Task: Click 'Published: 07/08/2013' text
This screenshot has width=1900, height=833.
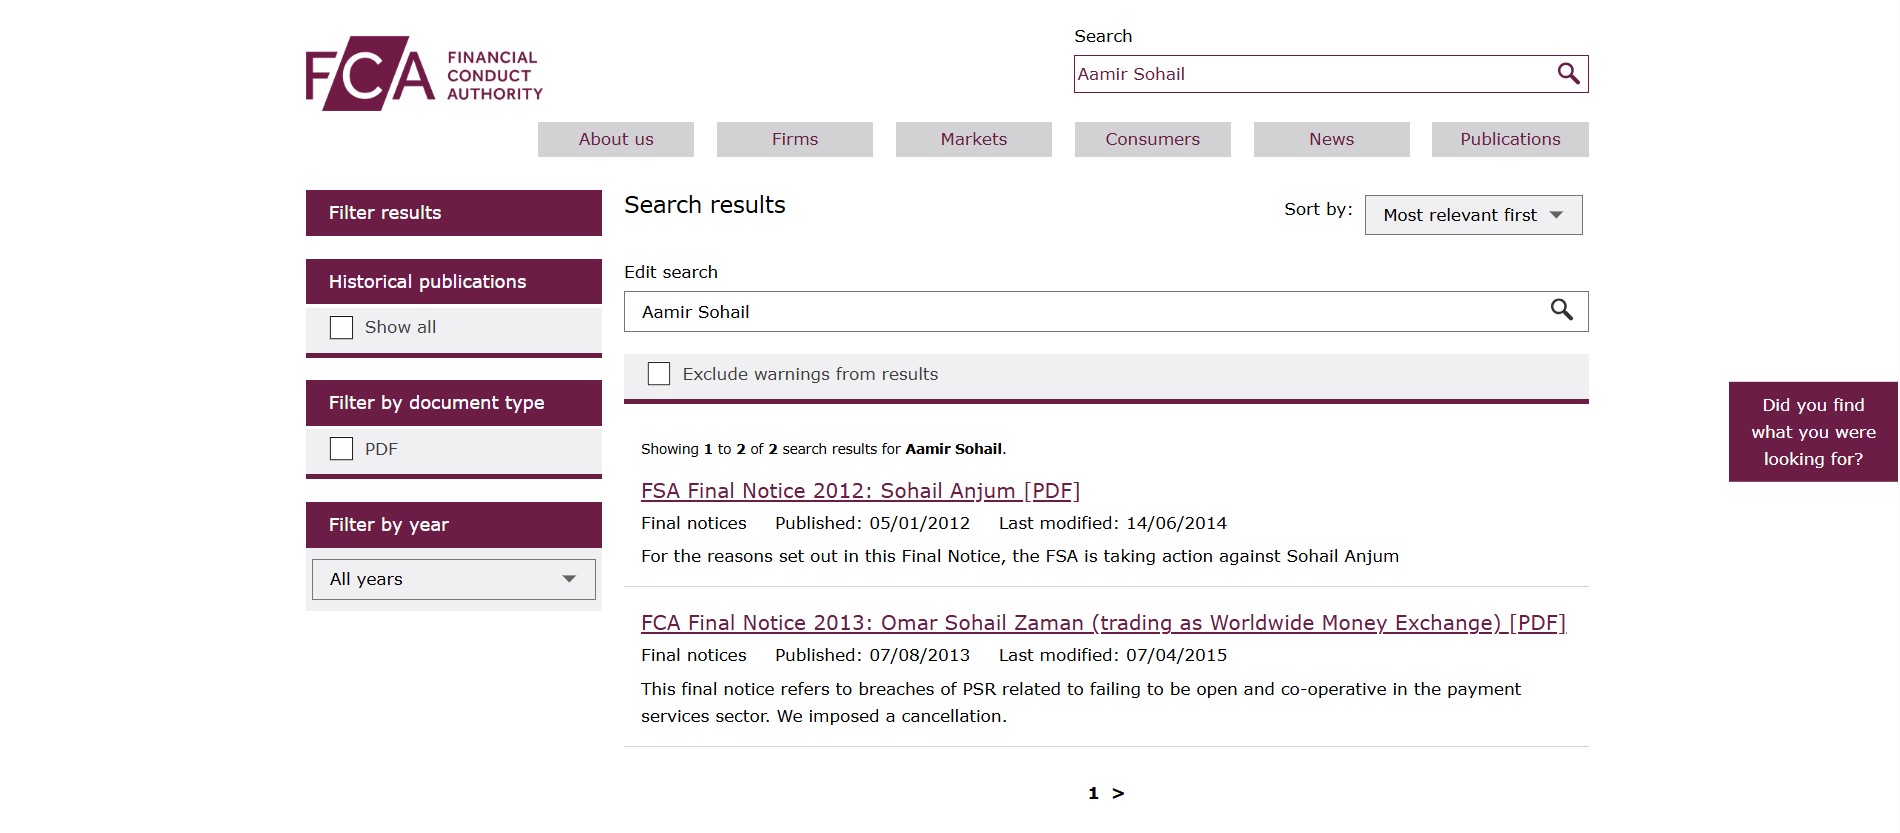Action: click(872, 655)
